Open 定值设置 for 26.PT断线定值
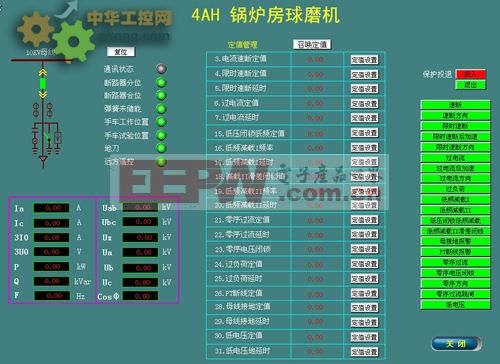 [x=364, y=293]
